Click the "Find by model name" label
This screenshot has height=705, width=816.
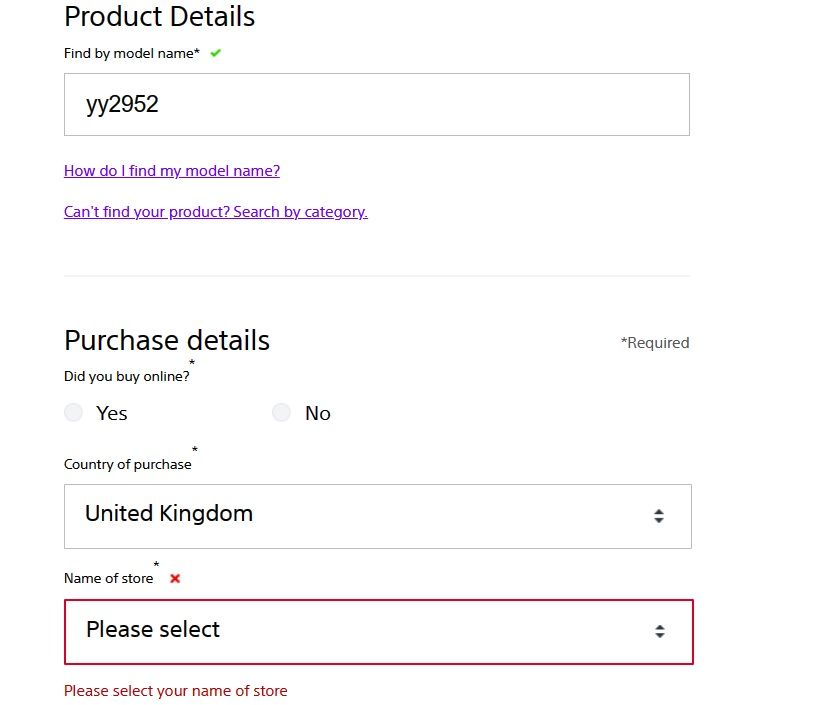point(131,53)
